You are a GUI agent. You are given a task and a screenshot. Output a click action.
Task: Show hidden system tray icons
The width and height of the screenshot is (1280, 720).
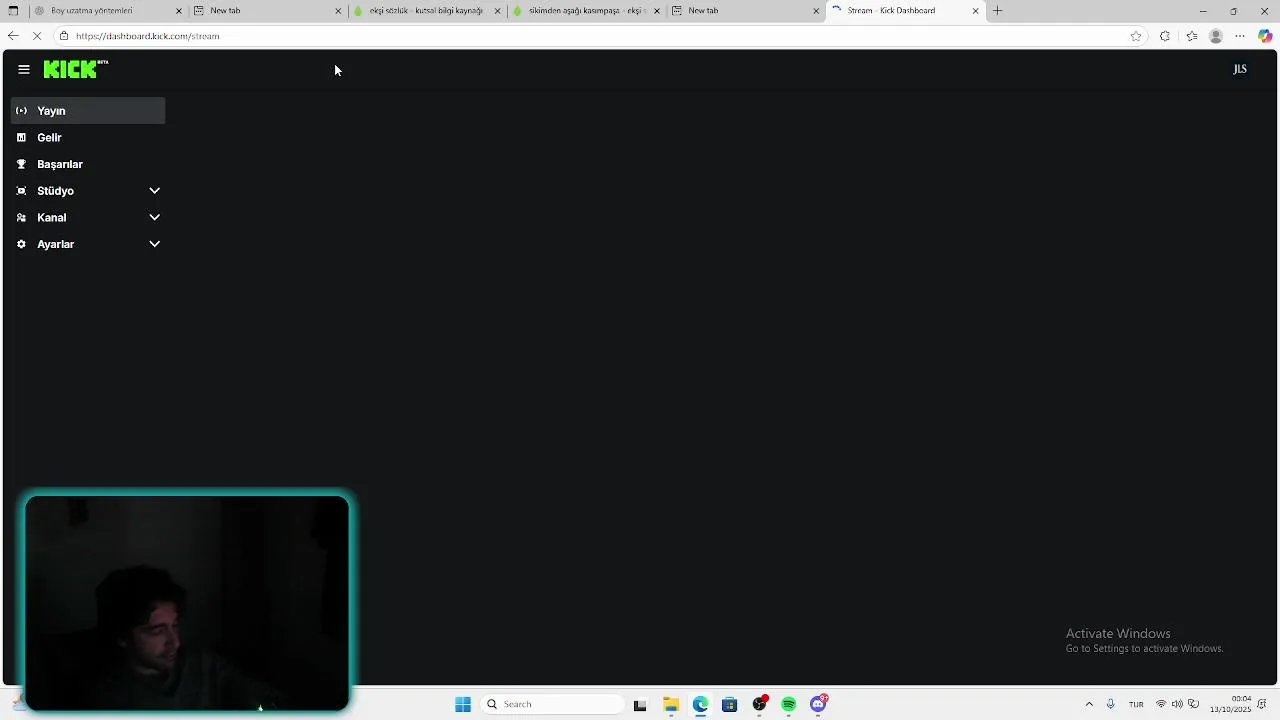[x=1089, y=704]
